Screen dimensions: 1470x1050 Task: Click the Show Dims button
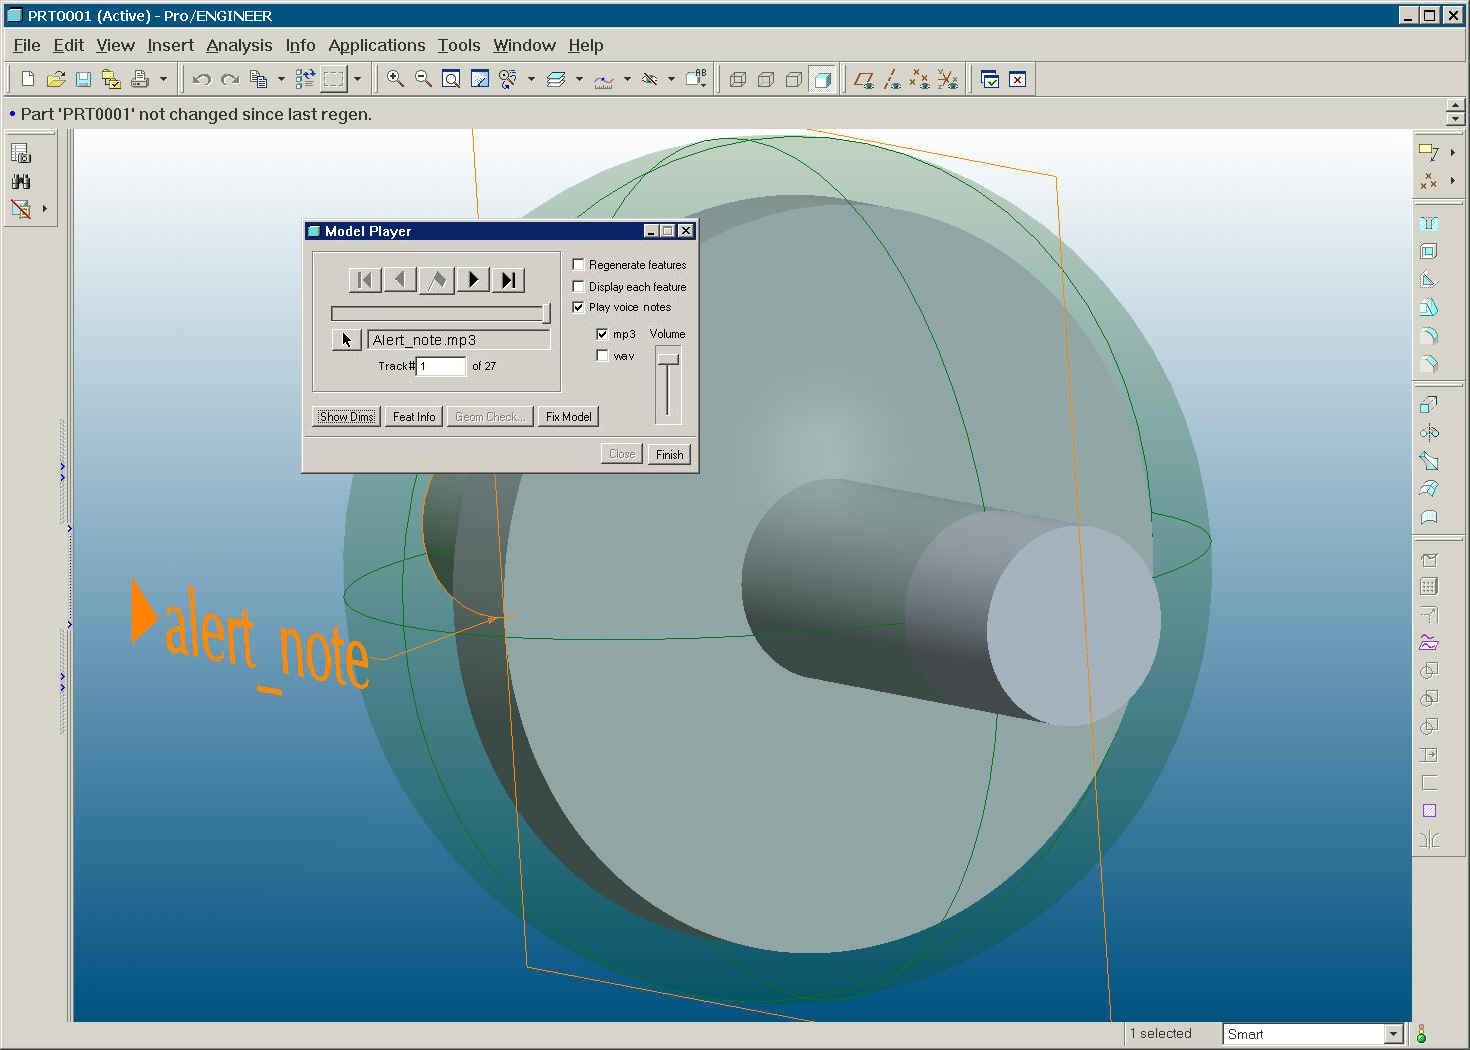pyautogui.click(x=347, y=417)
